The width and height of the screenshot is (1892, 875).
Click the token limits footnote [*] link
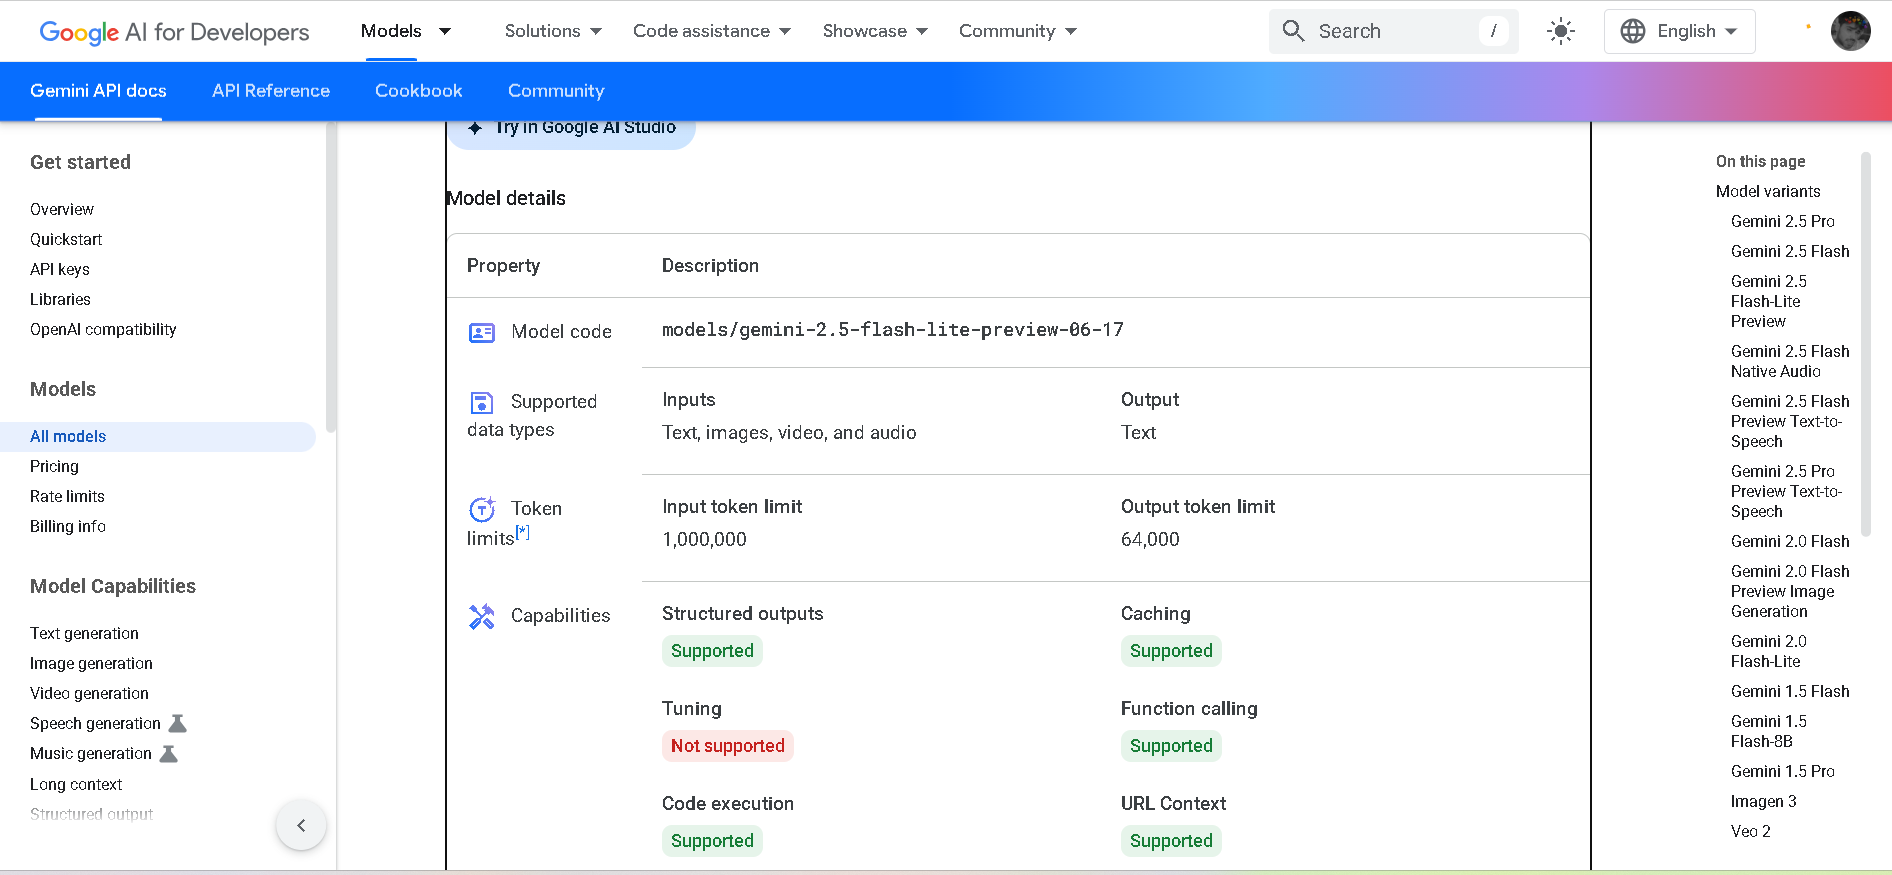pyautogui.click(x=522, y=532)
